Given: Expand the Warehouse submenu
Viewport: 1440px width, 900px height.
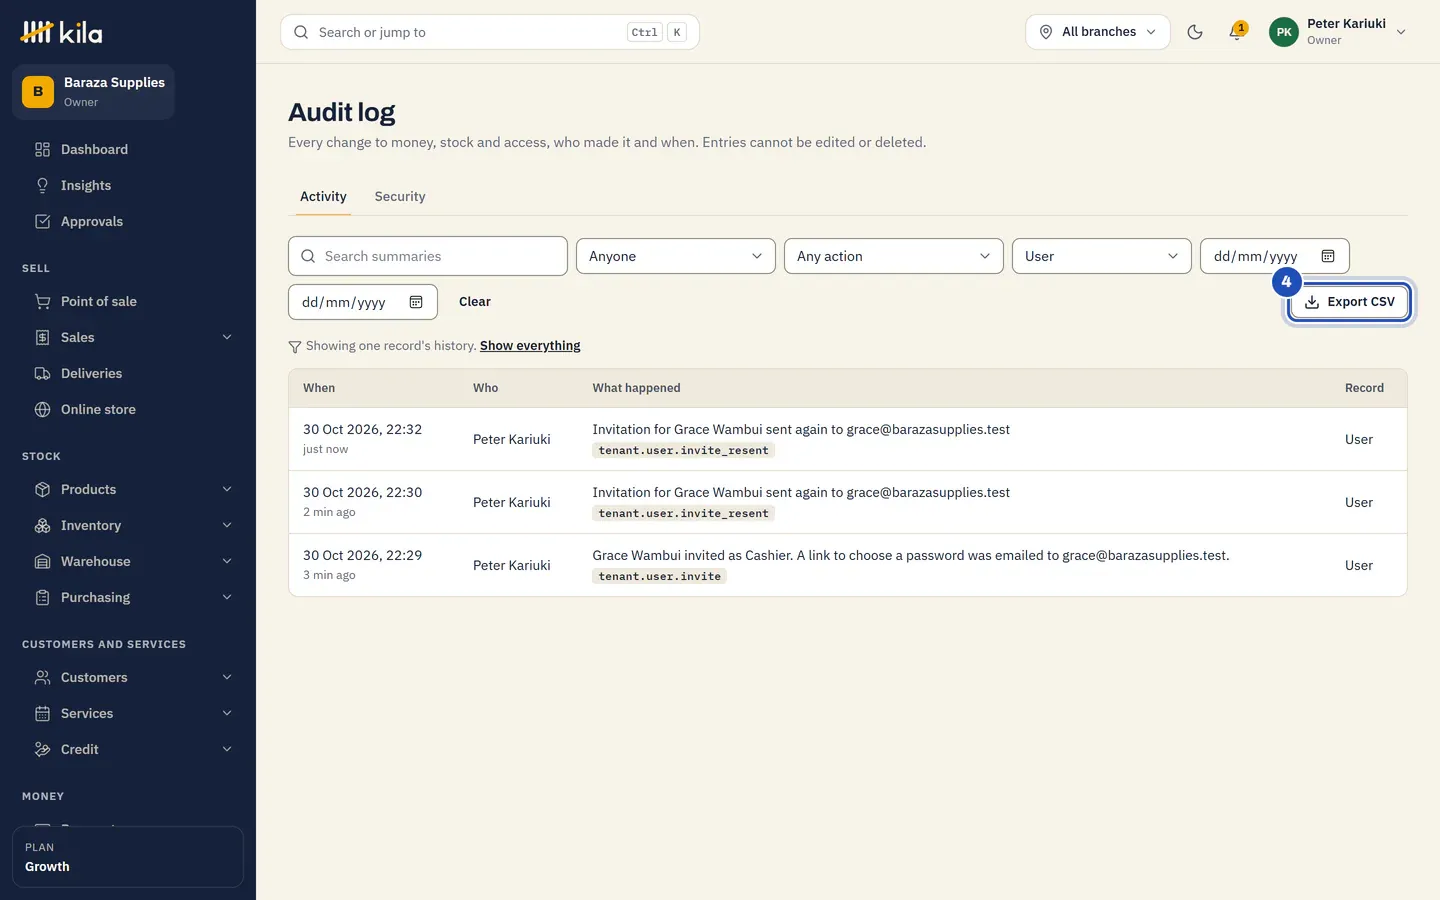Looking at the screenshot, I should 227,561.
